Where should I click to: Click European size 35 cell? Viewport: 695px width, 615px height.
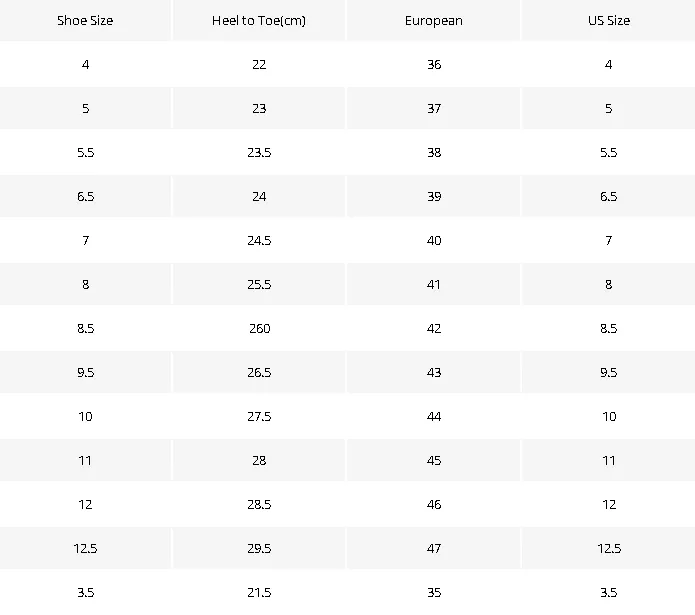point(433,592)
